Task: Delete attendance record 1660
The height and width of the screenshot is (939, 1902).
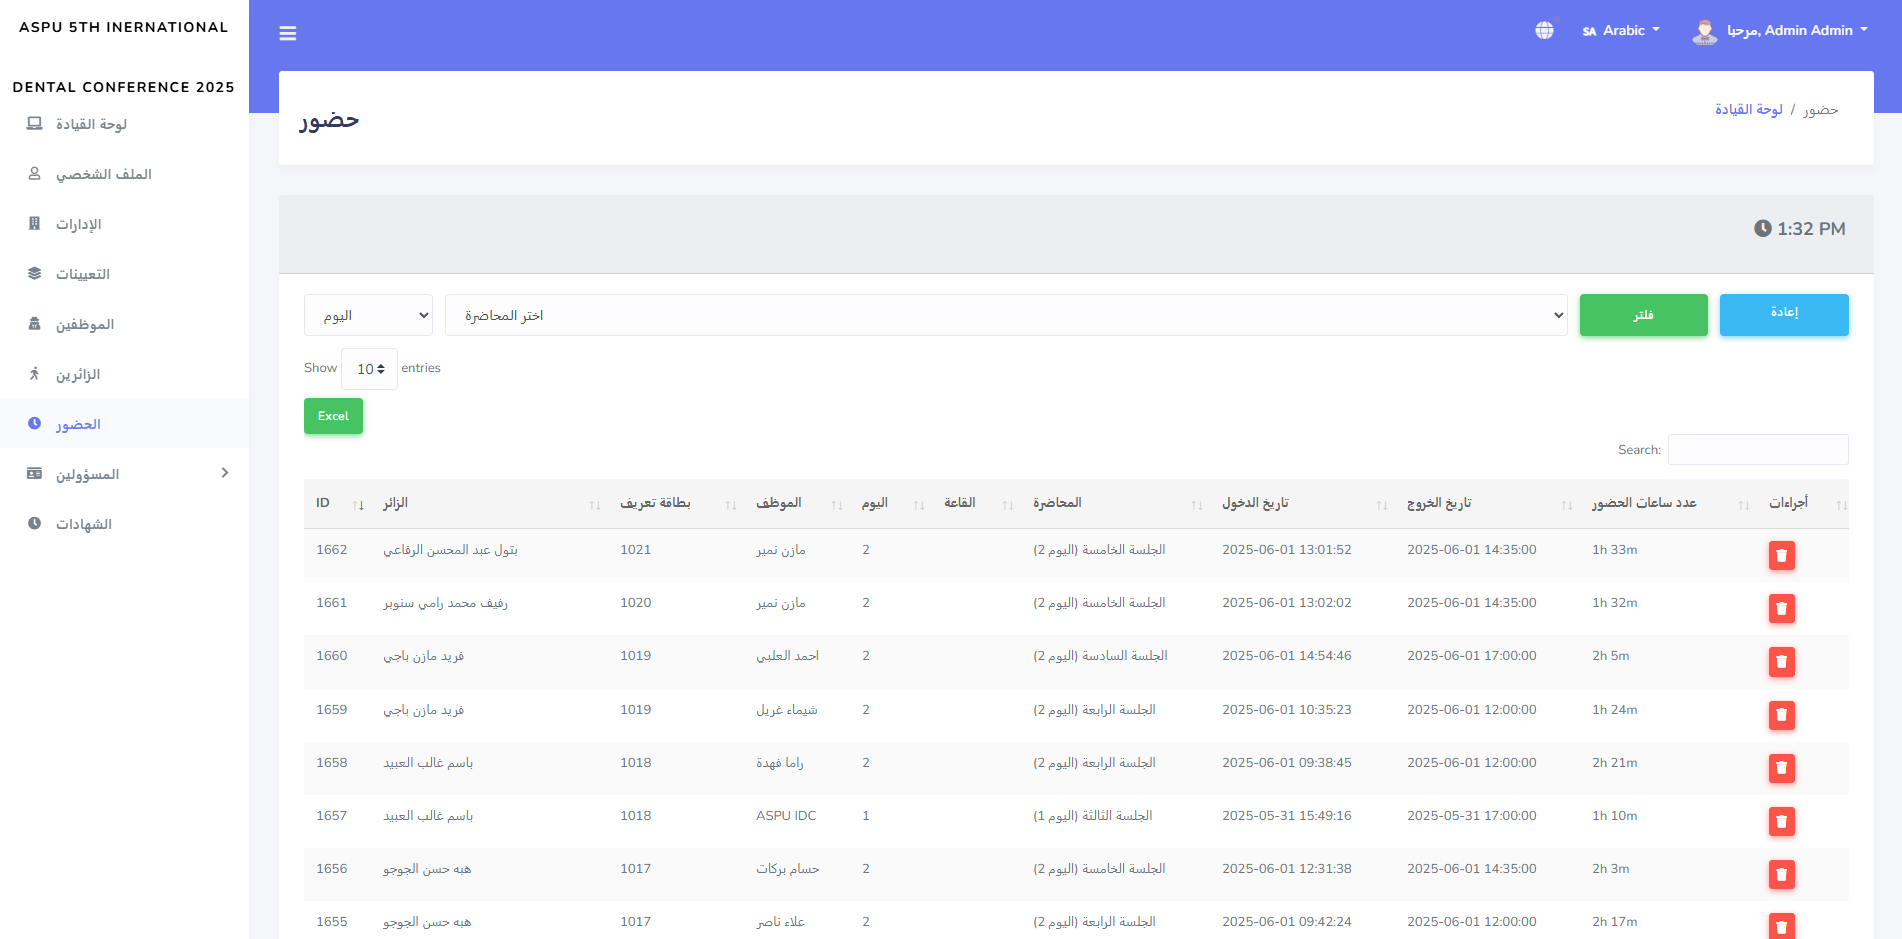Action: [x=1781, y=662]
